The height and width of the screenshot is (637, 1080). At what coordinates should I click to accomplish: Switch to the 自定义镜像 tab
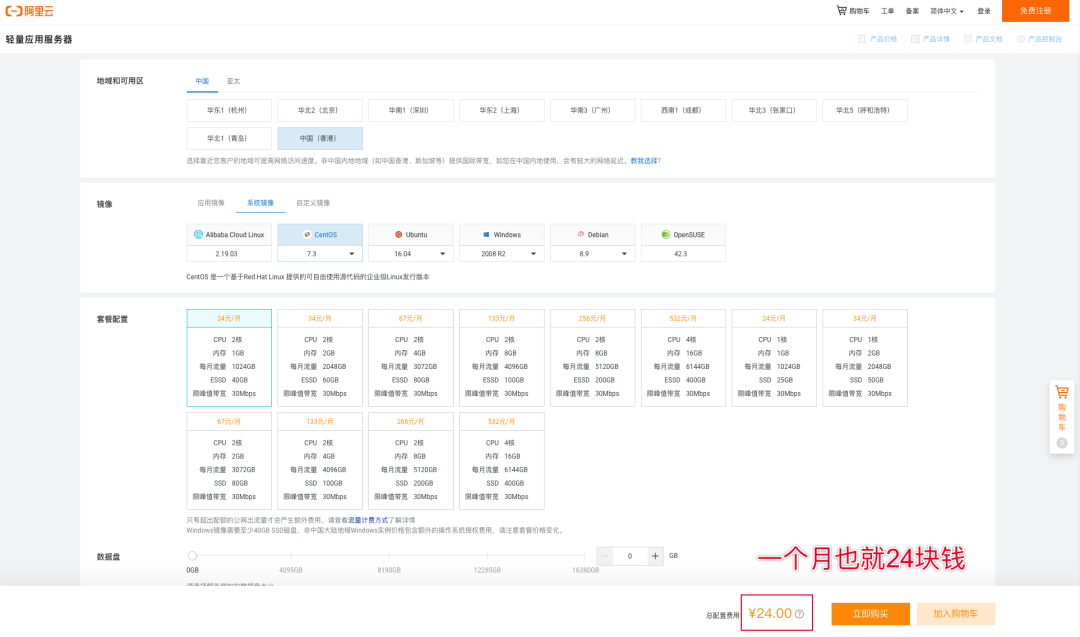[x=313, y=203]
